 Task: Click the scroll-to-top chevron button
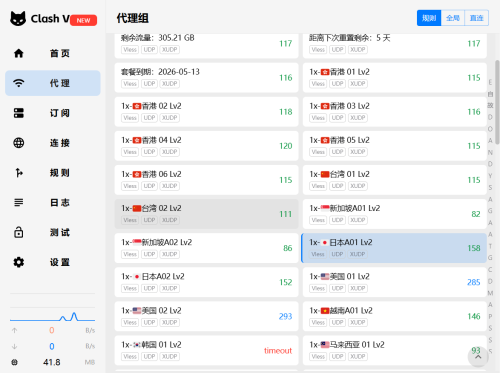click(x=478, y=357)
